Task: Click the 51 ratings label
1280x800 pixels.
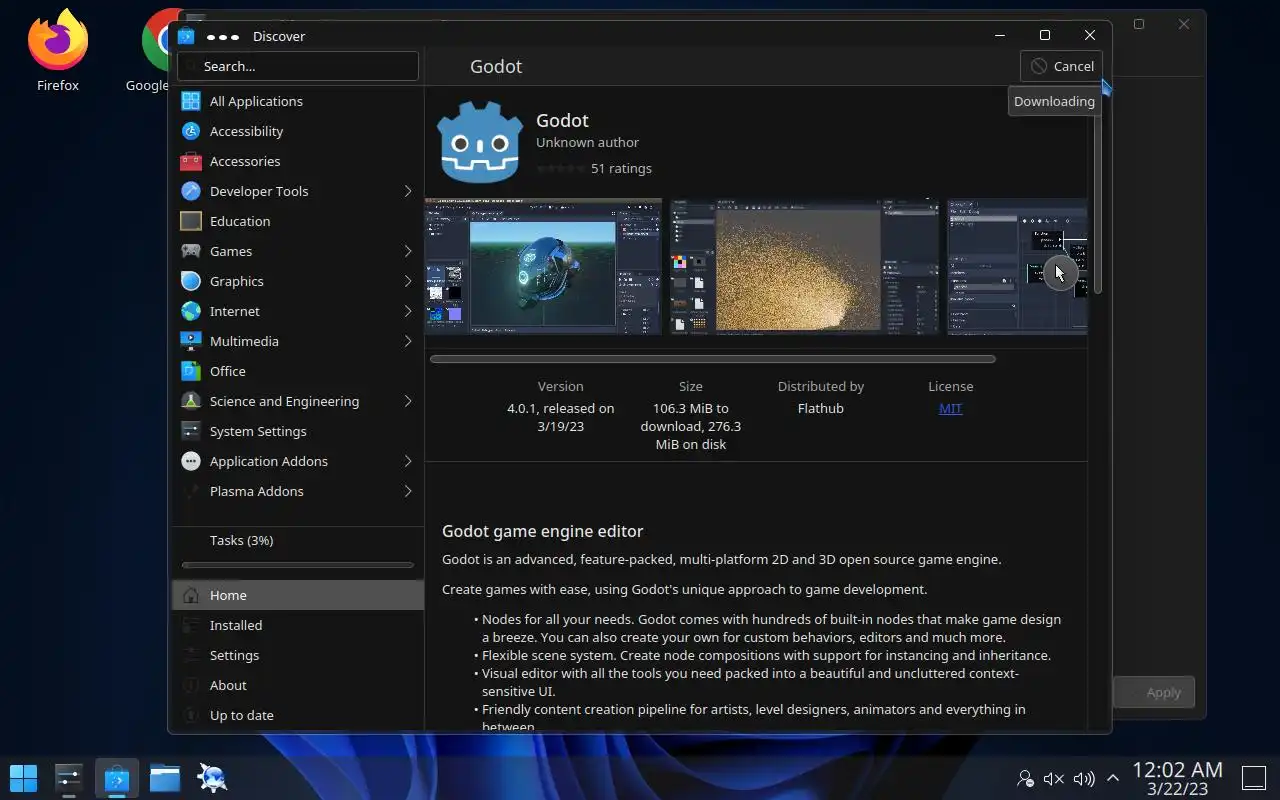Action: click(621, 168)
